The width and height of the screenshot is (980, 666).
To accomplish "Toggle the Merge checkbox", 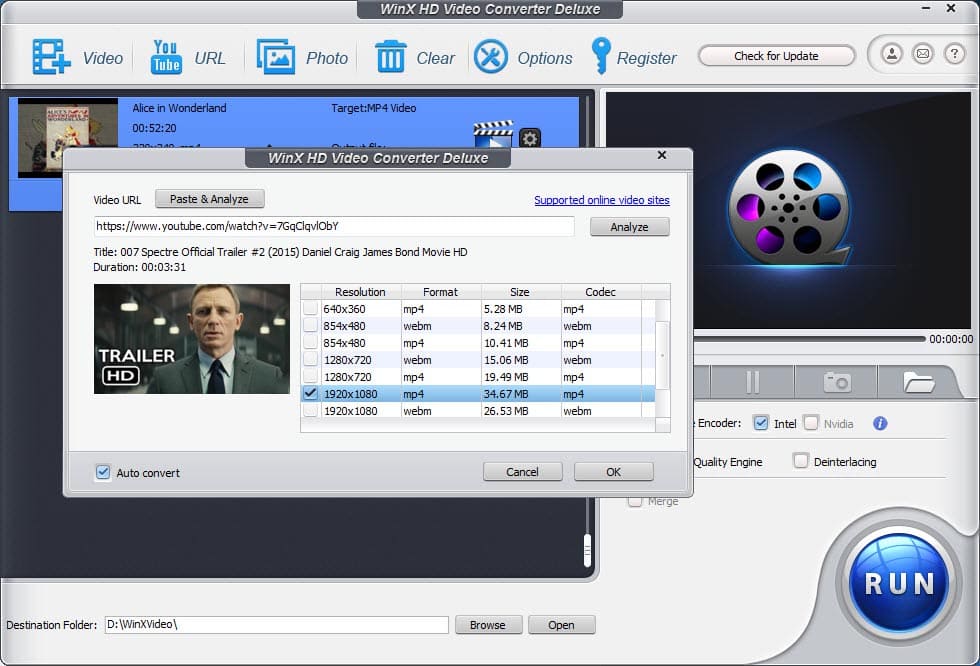I will click(x=635, y=501).
